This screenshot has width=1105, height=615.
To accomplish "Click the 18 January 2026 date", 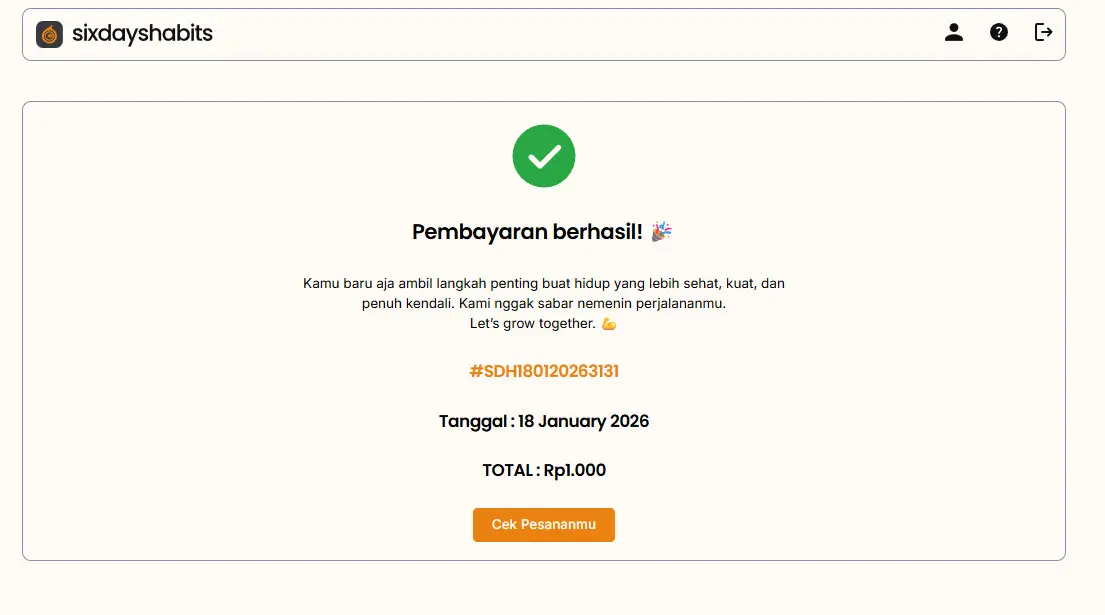I will click(x=583, y=421).
